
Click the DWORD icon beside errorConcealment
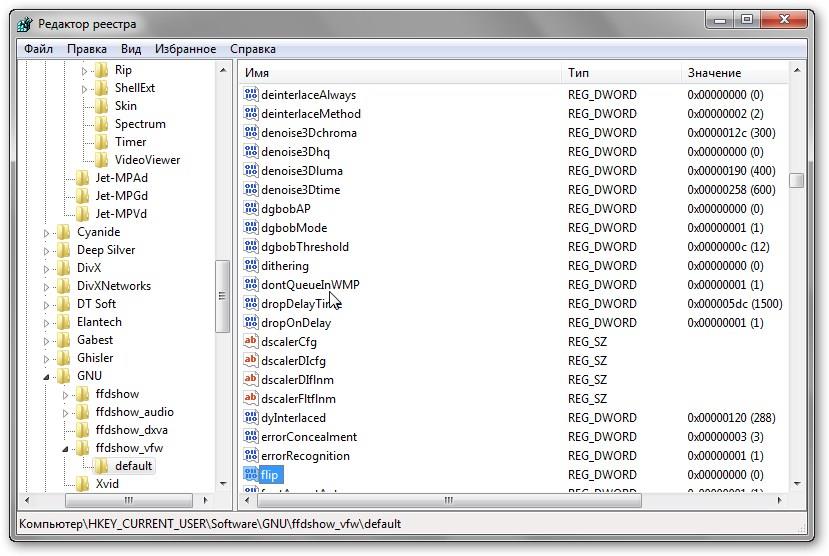coord(251,437)
